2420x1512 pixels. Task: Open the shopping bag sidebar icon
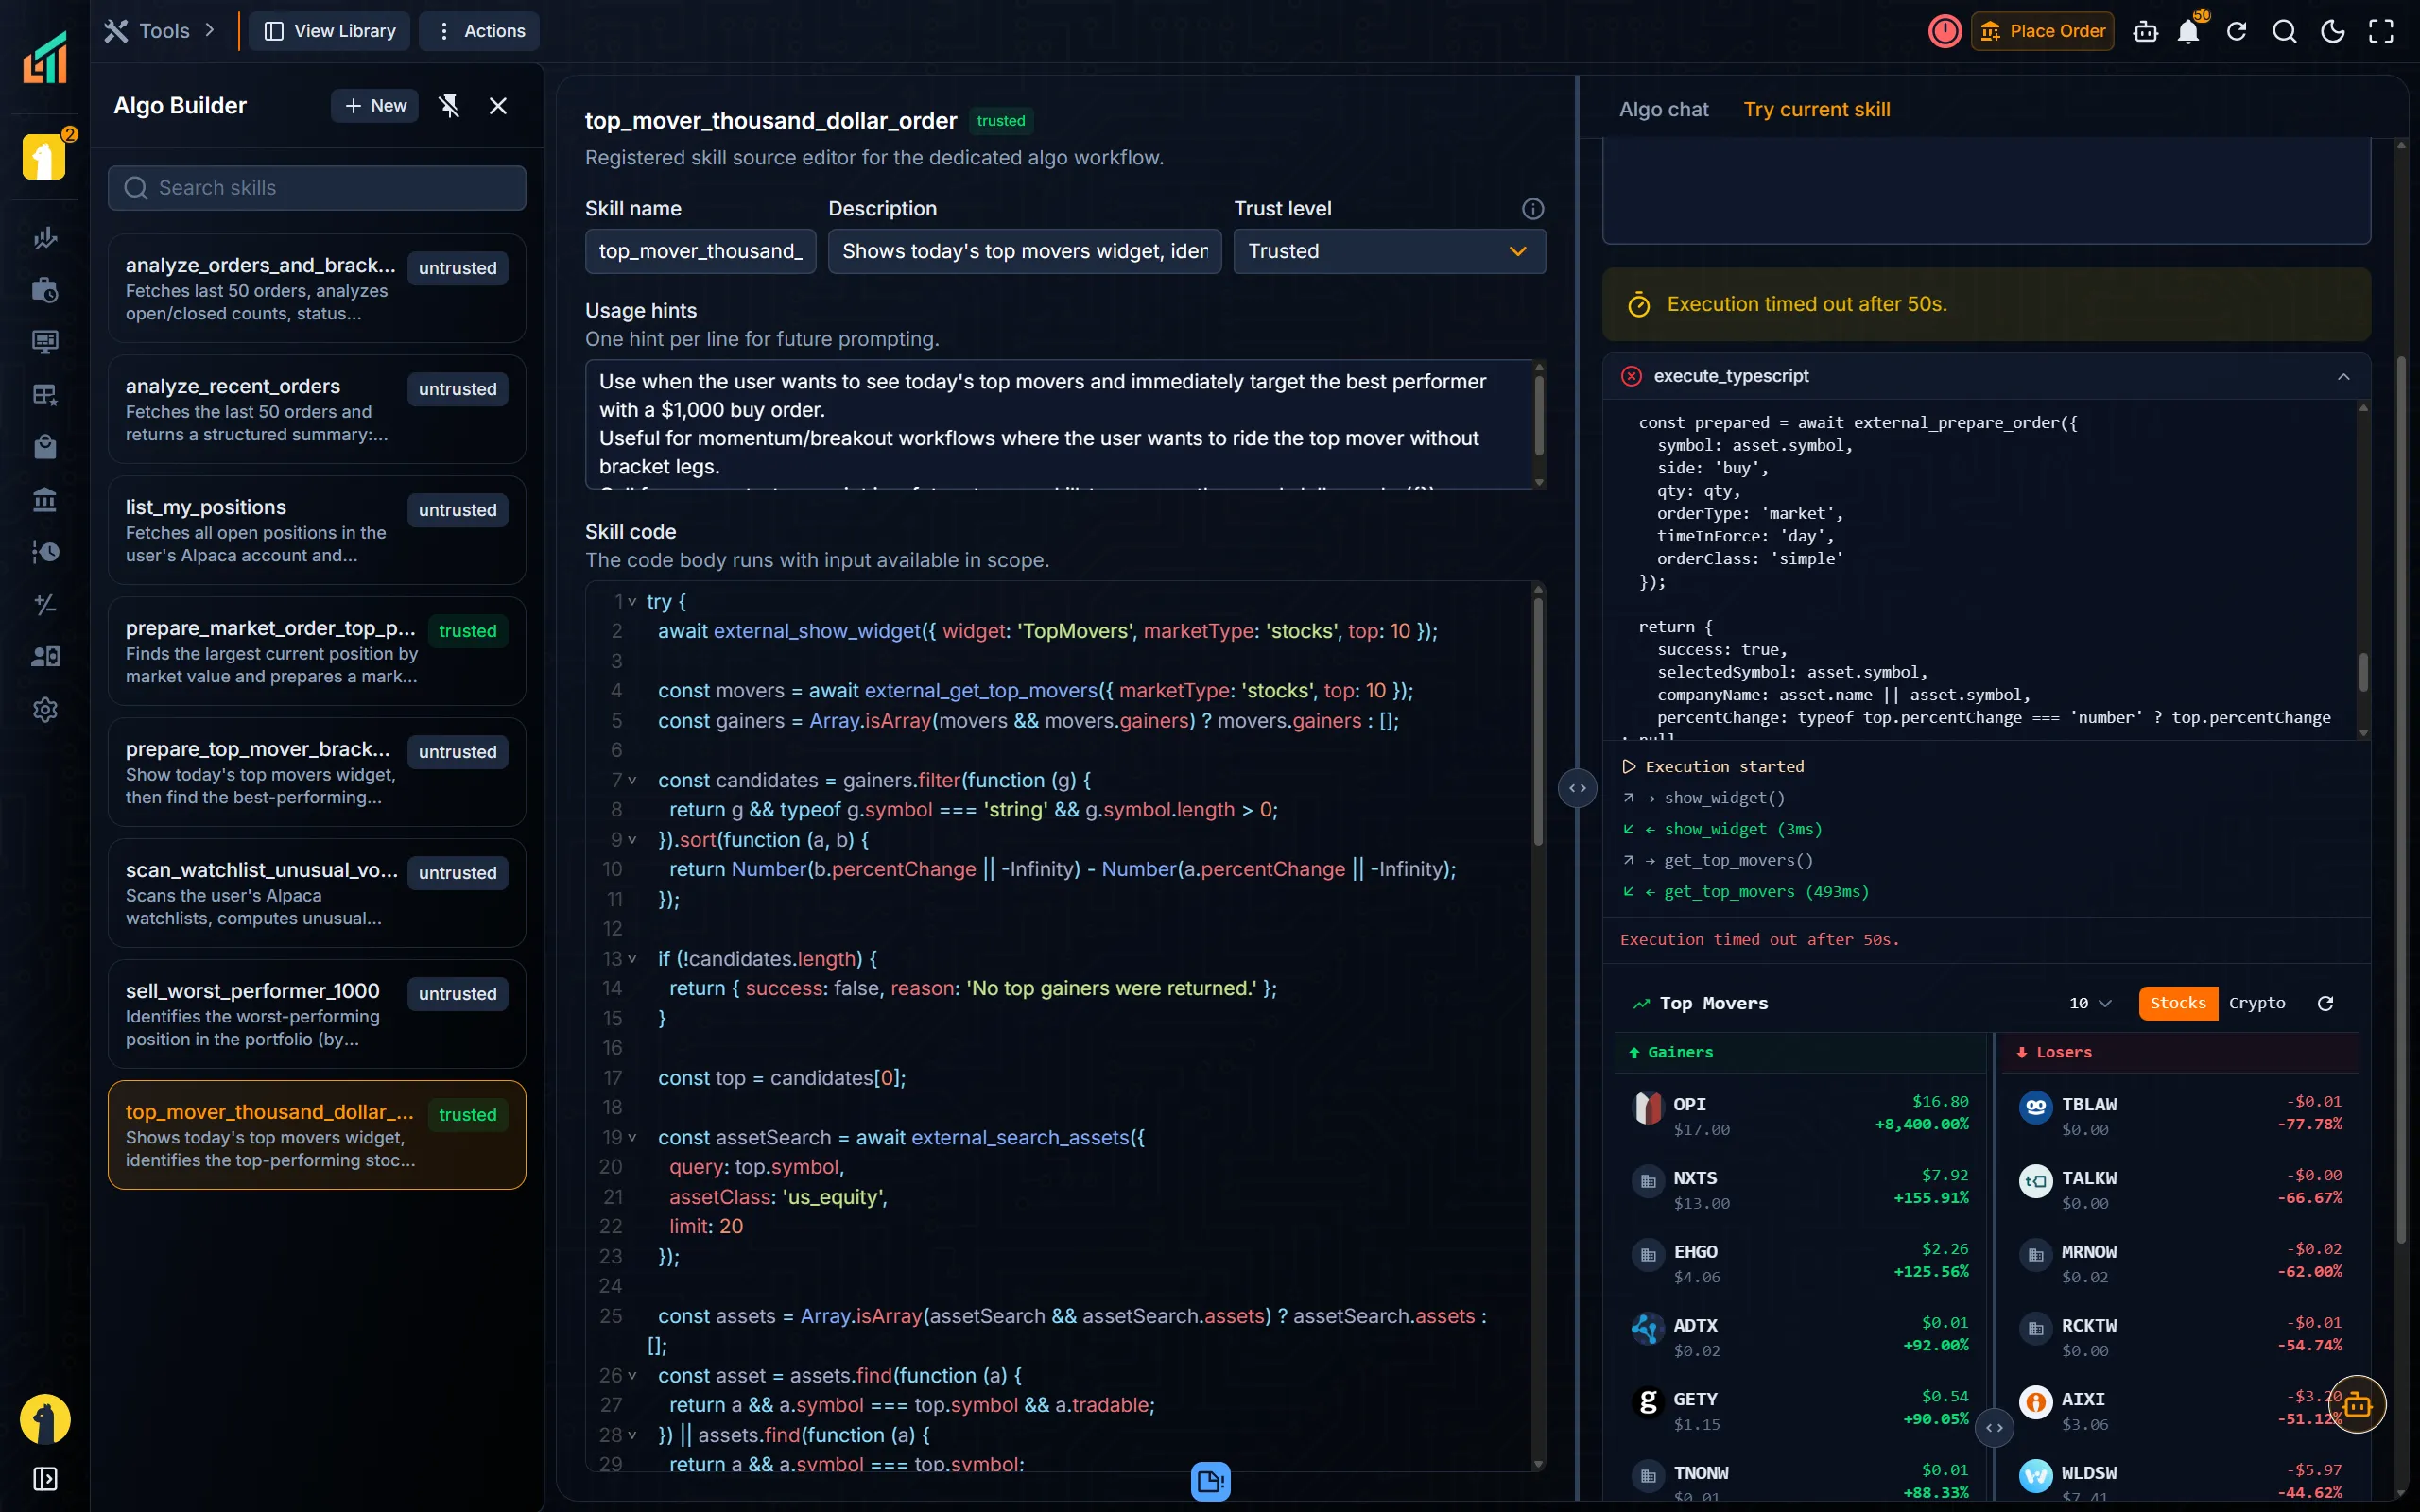(x=45, y=446)
